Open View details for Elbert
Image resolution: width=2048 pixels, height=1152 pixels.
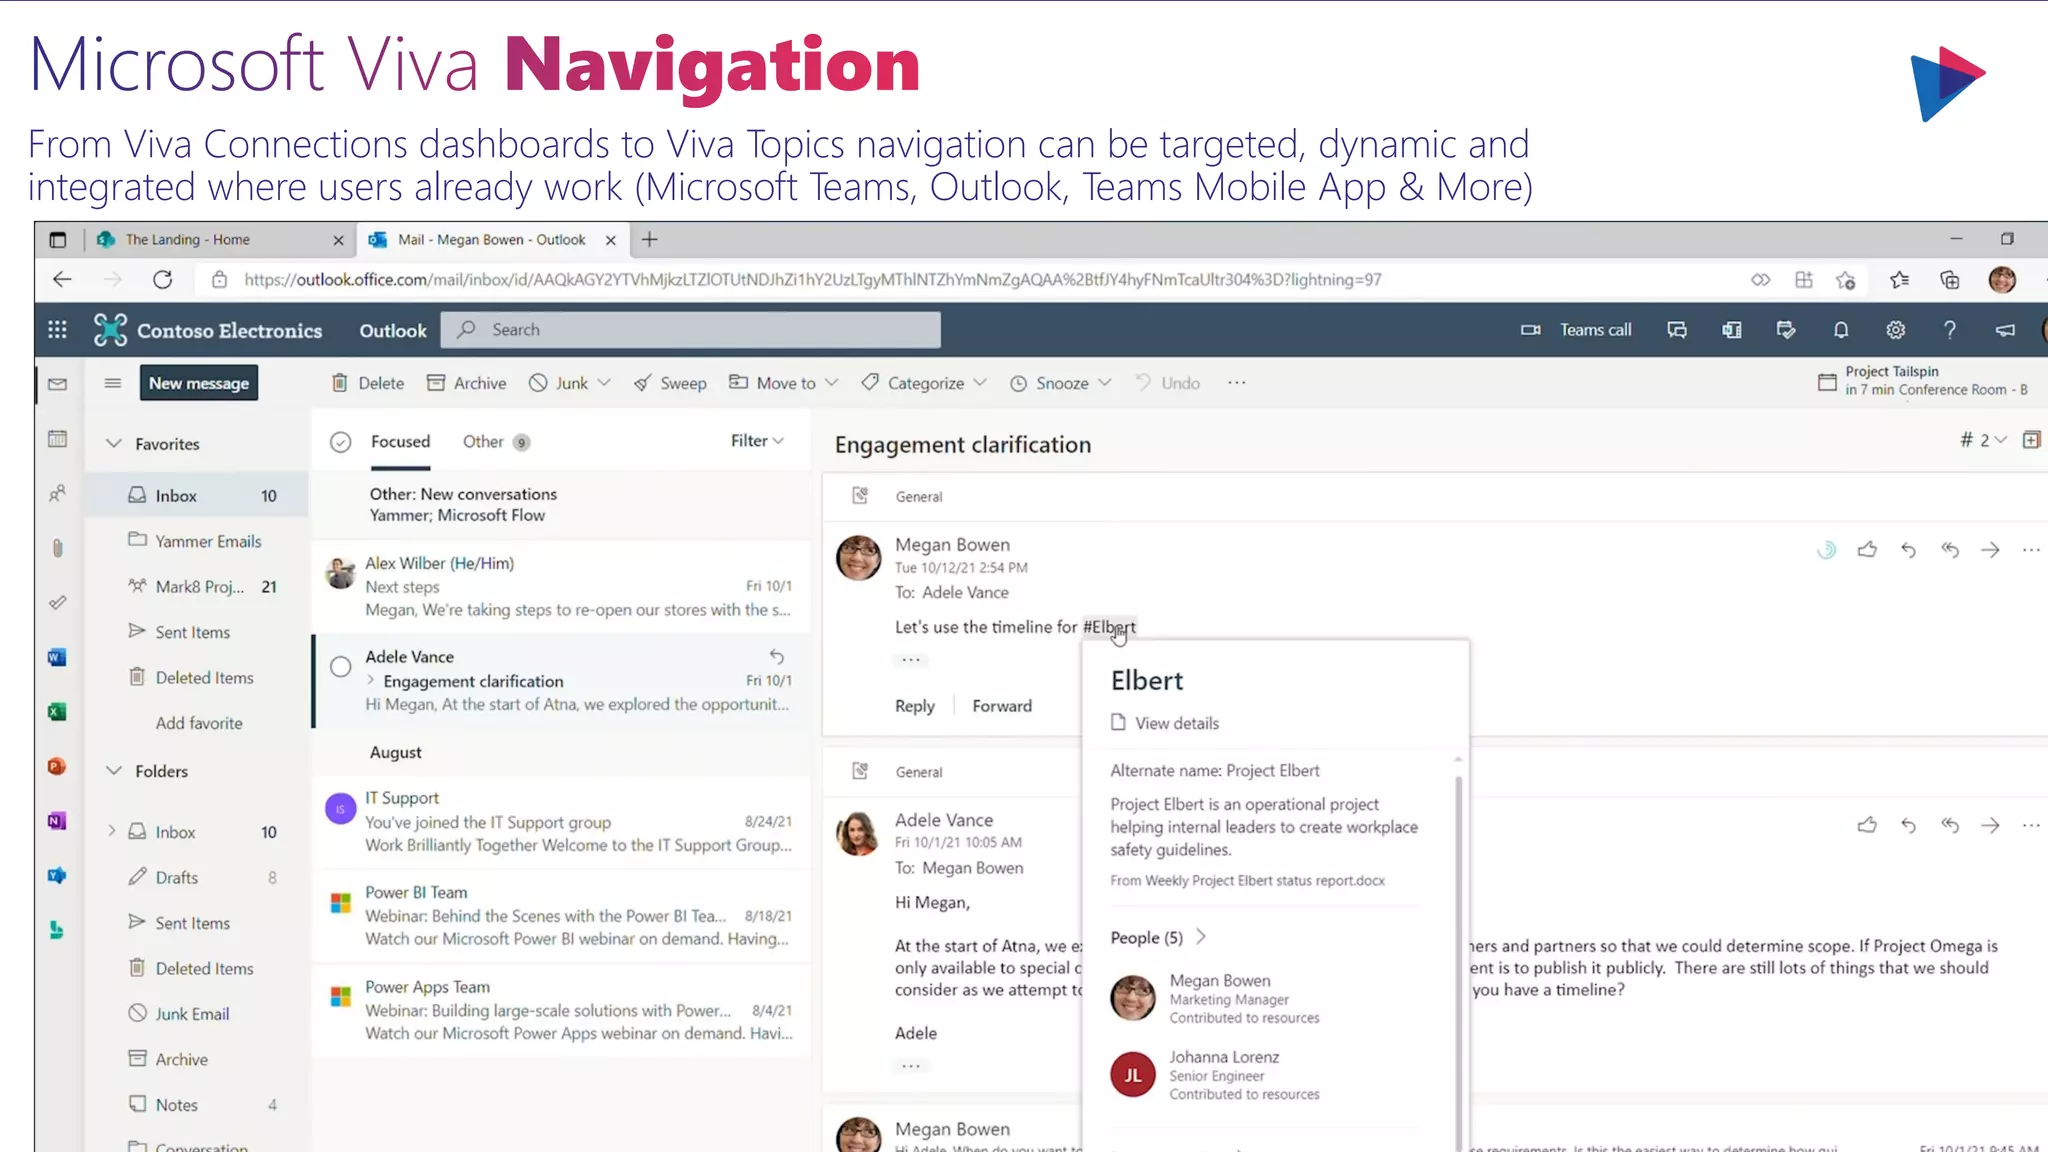[x=1165, y=723]
